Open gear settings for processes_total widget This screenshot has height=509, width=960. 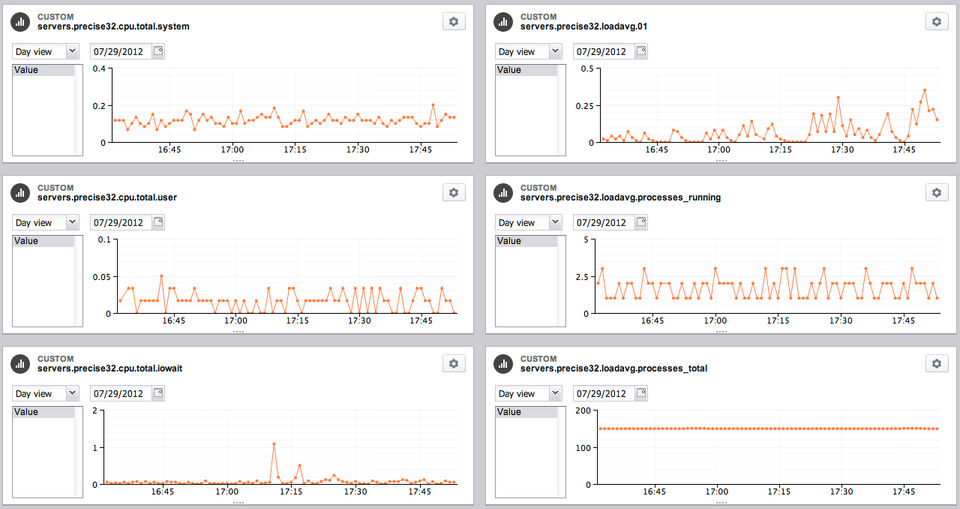click(937, 363)
